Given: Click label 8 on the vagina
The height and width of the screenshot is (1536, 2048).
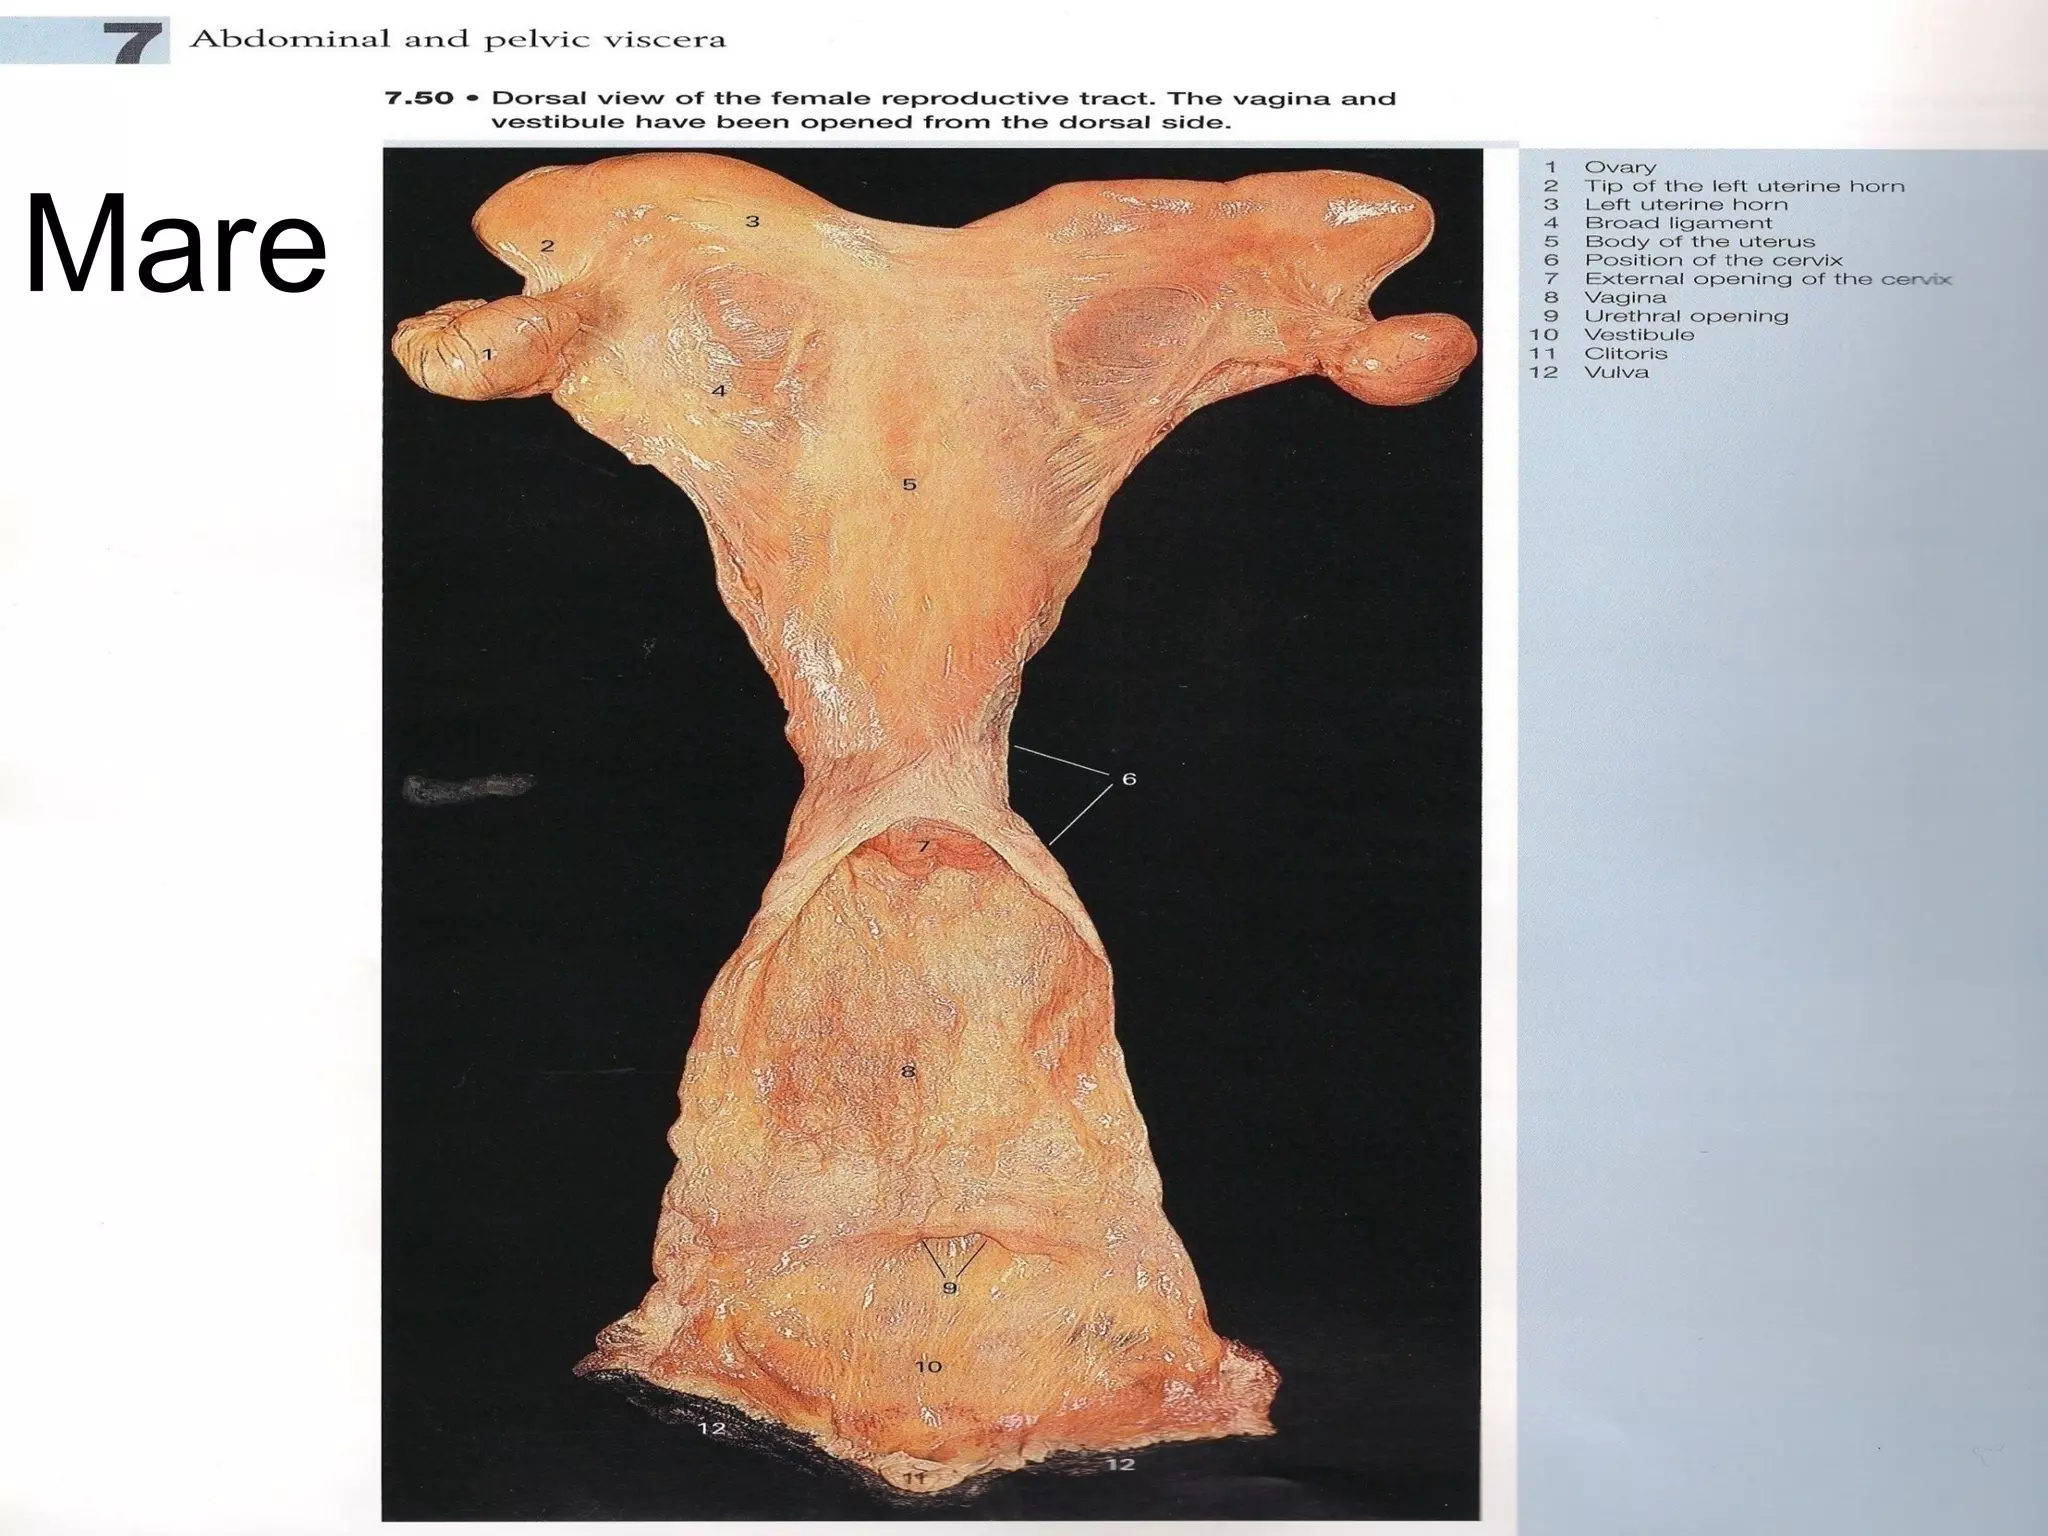Looking at the screenshot, I should pos(907,1072).
